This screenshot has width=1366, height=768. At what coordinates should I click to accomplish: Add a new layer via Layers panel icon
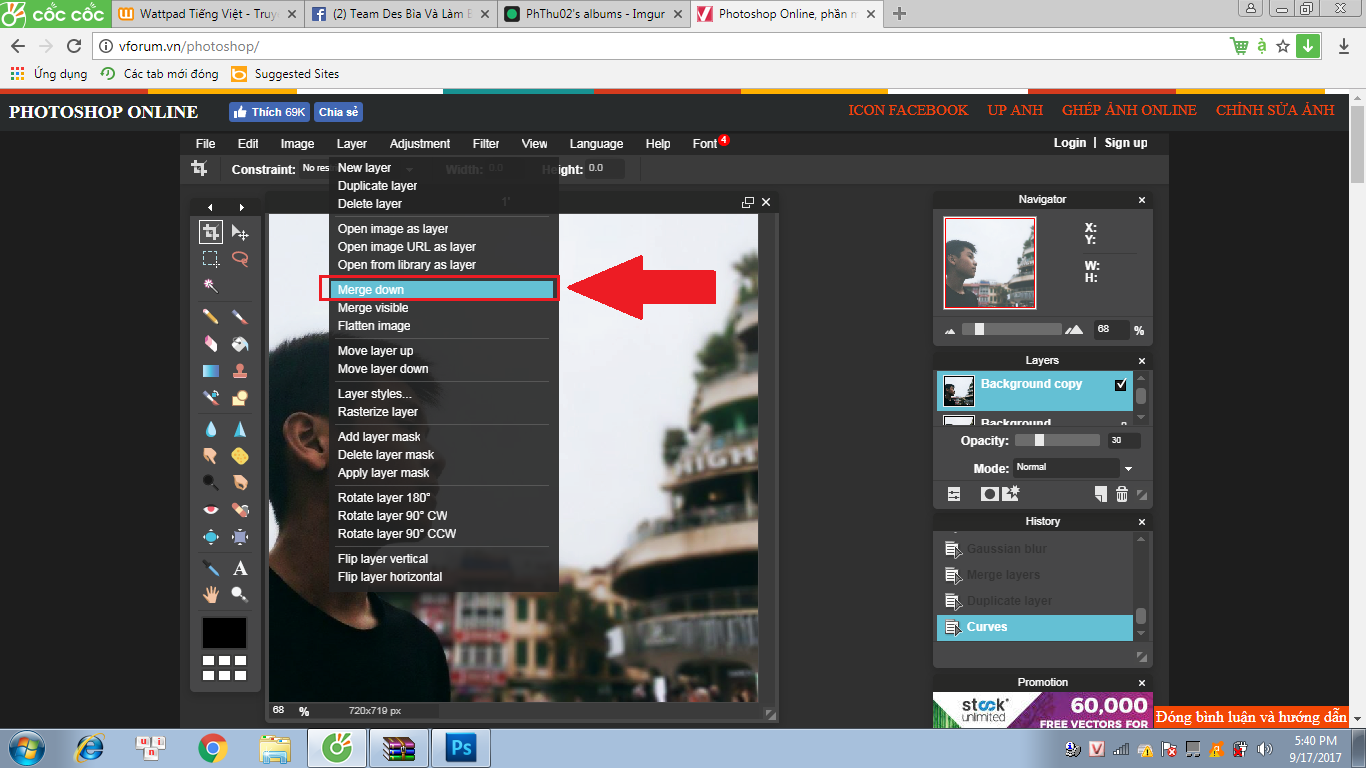click(1100, 494)
